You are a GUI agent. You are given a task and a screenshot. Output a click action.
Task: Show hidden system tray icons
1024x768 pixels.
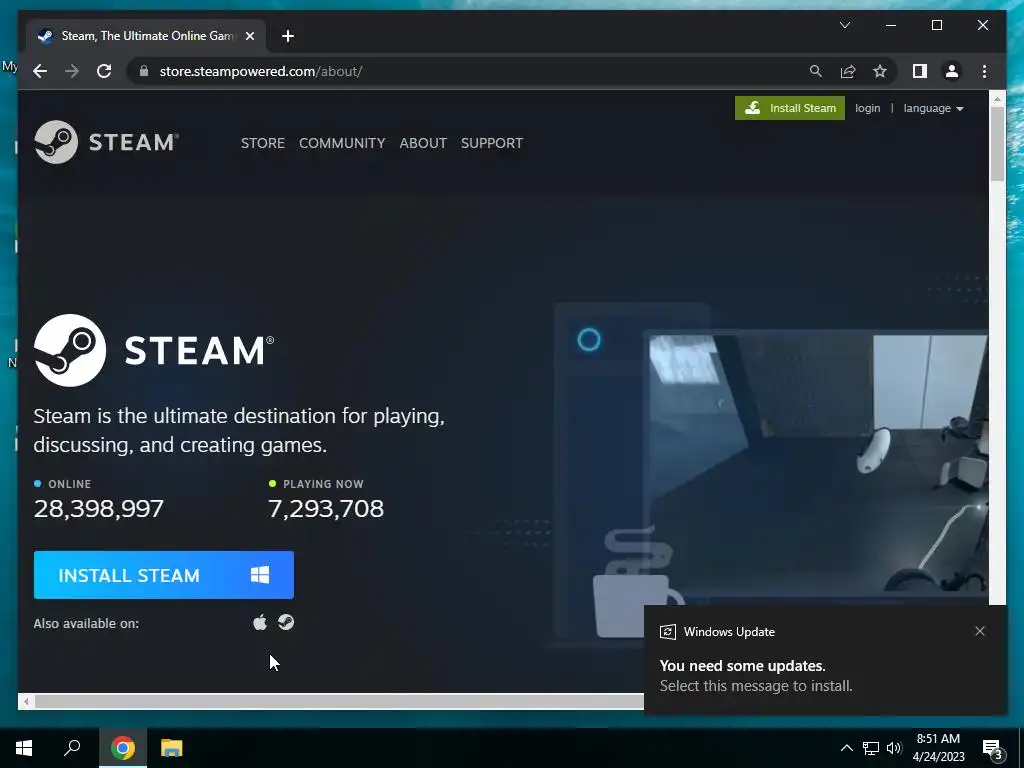click(846, 748)
